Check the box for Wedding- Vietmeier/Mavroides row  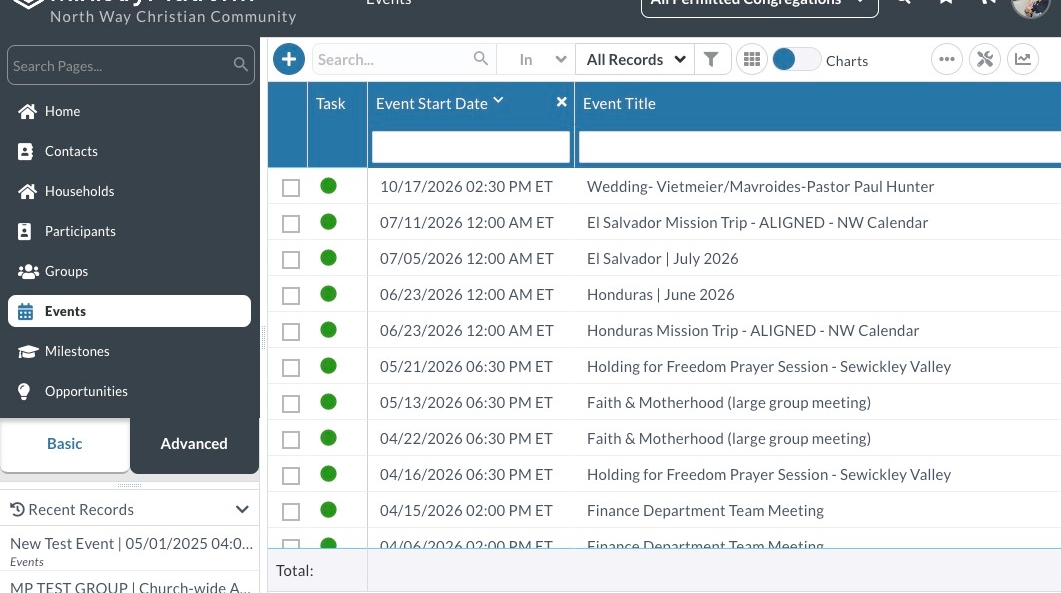click(291, 187)
